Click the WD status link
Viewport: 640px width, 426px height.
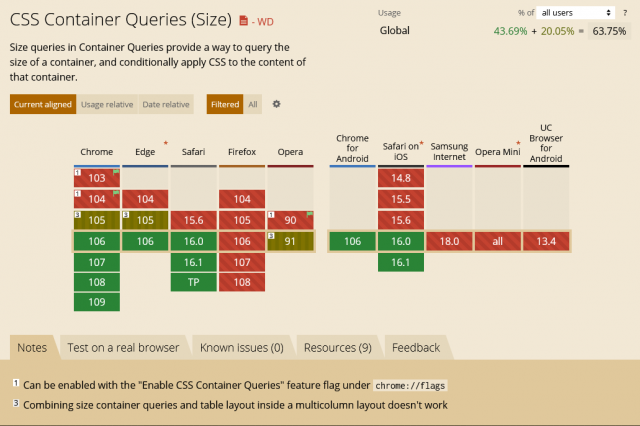click(265, 22)
